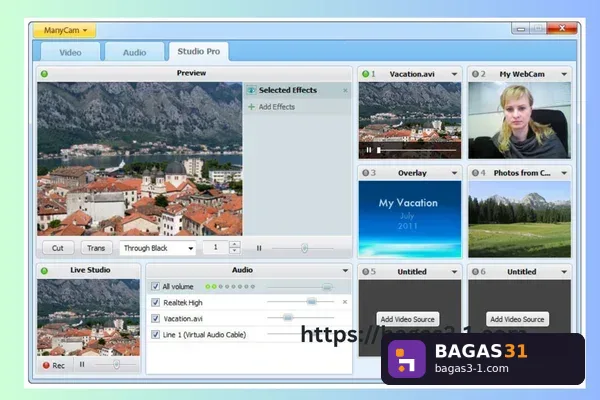This screenshot has height=400, width=600.
Task: Add Video Source to slot 6
Action: click(517, 319)
